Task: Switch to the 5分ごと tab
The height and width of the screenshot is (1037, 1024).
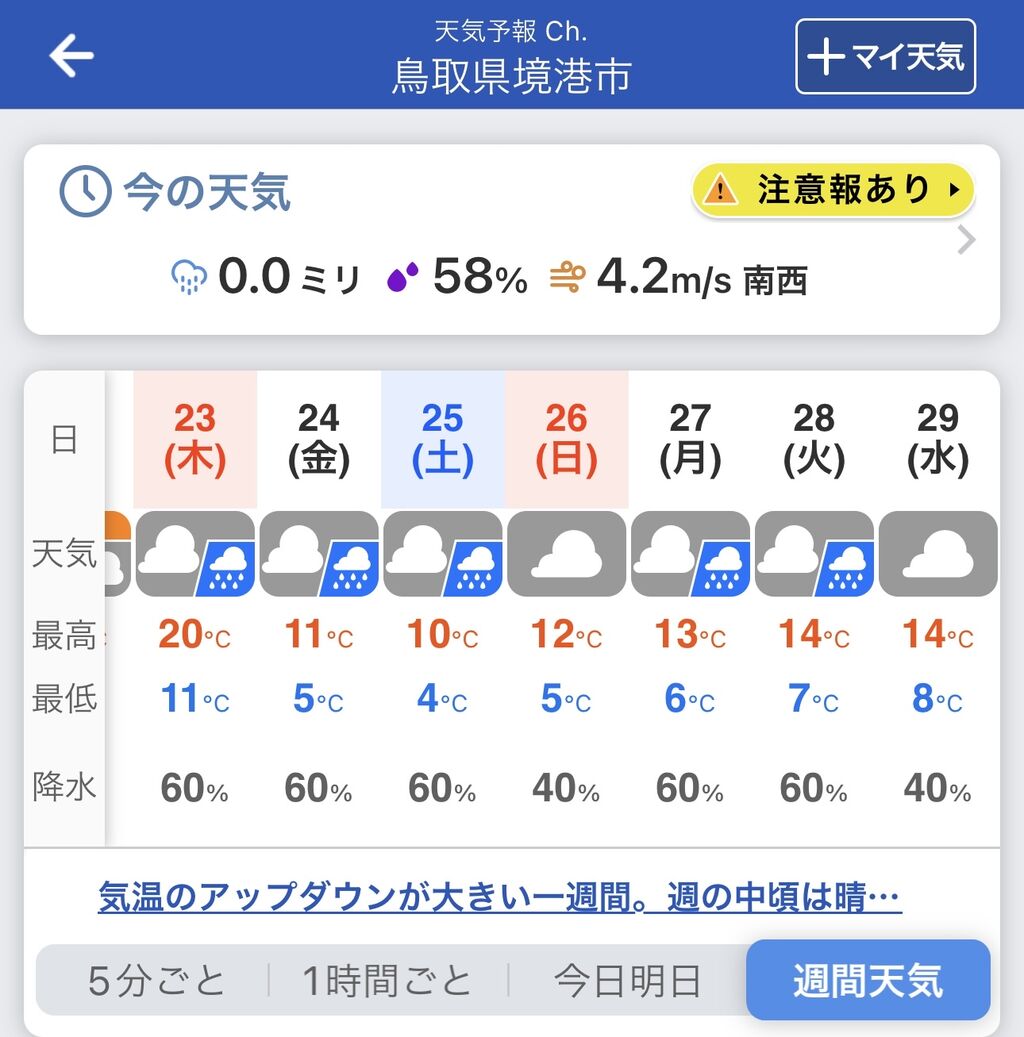Action: click(x=156, y=980)
